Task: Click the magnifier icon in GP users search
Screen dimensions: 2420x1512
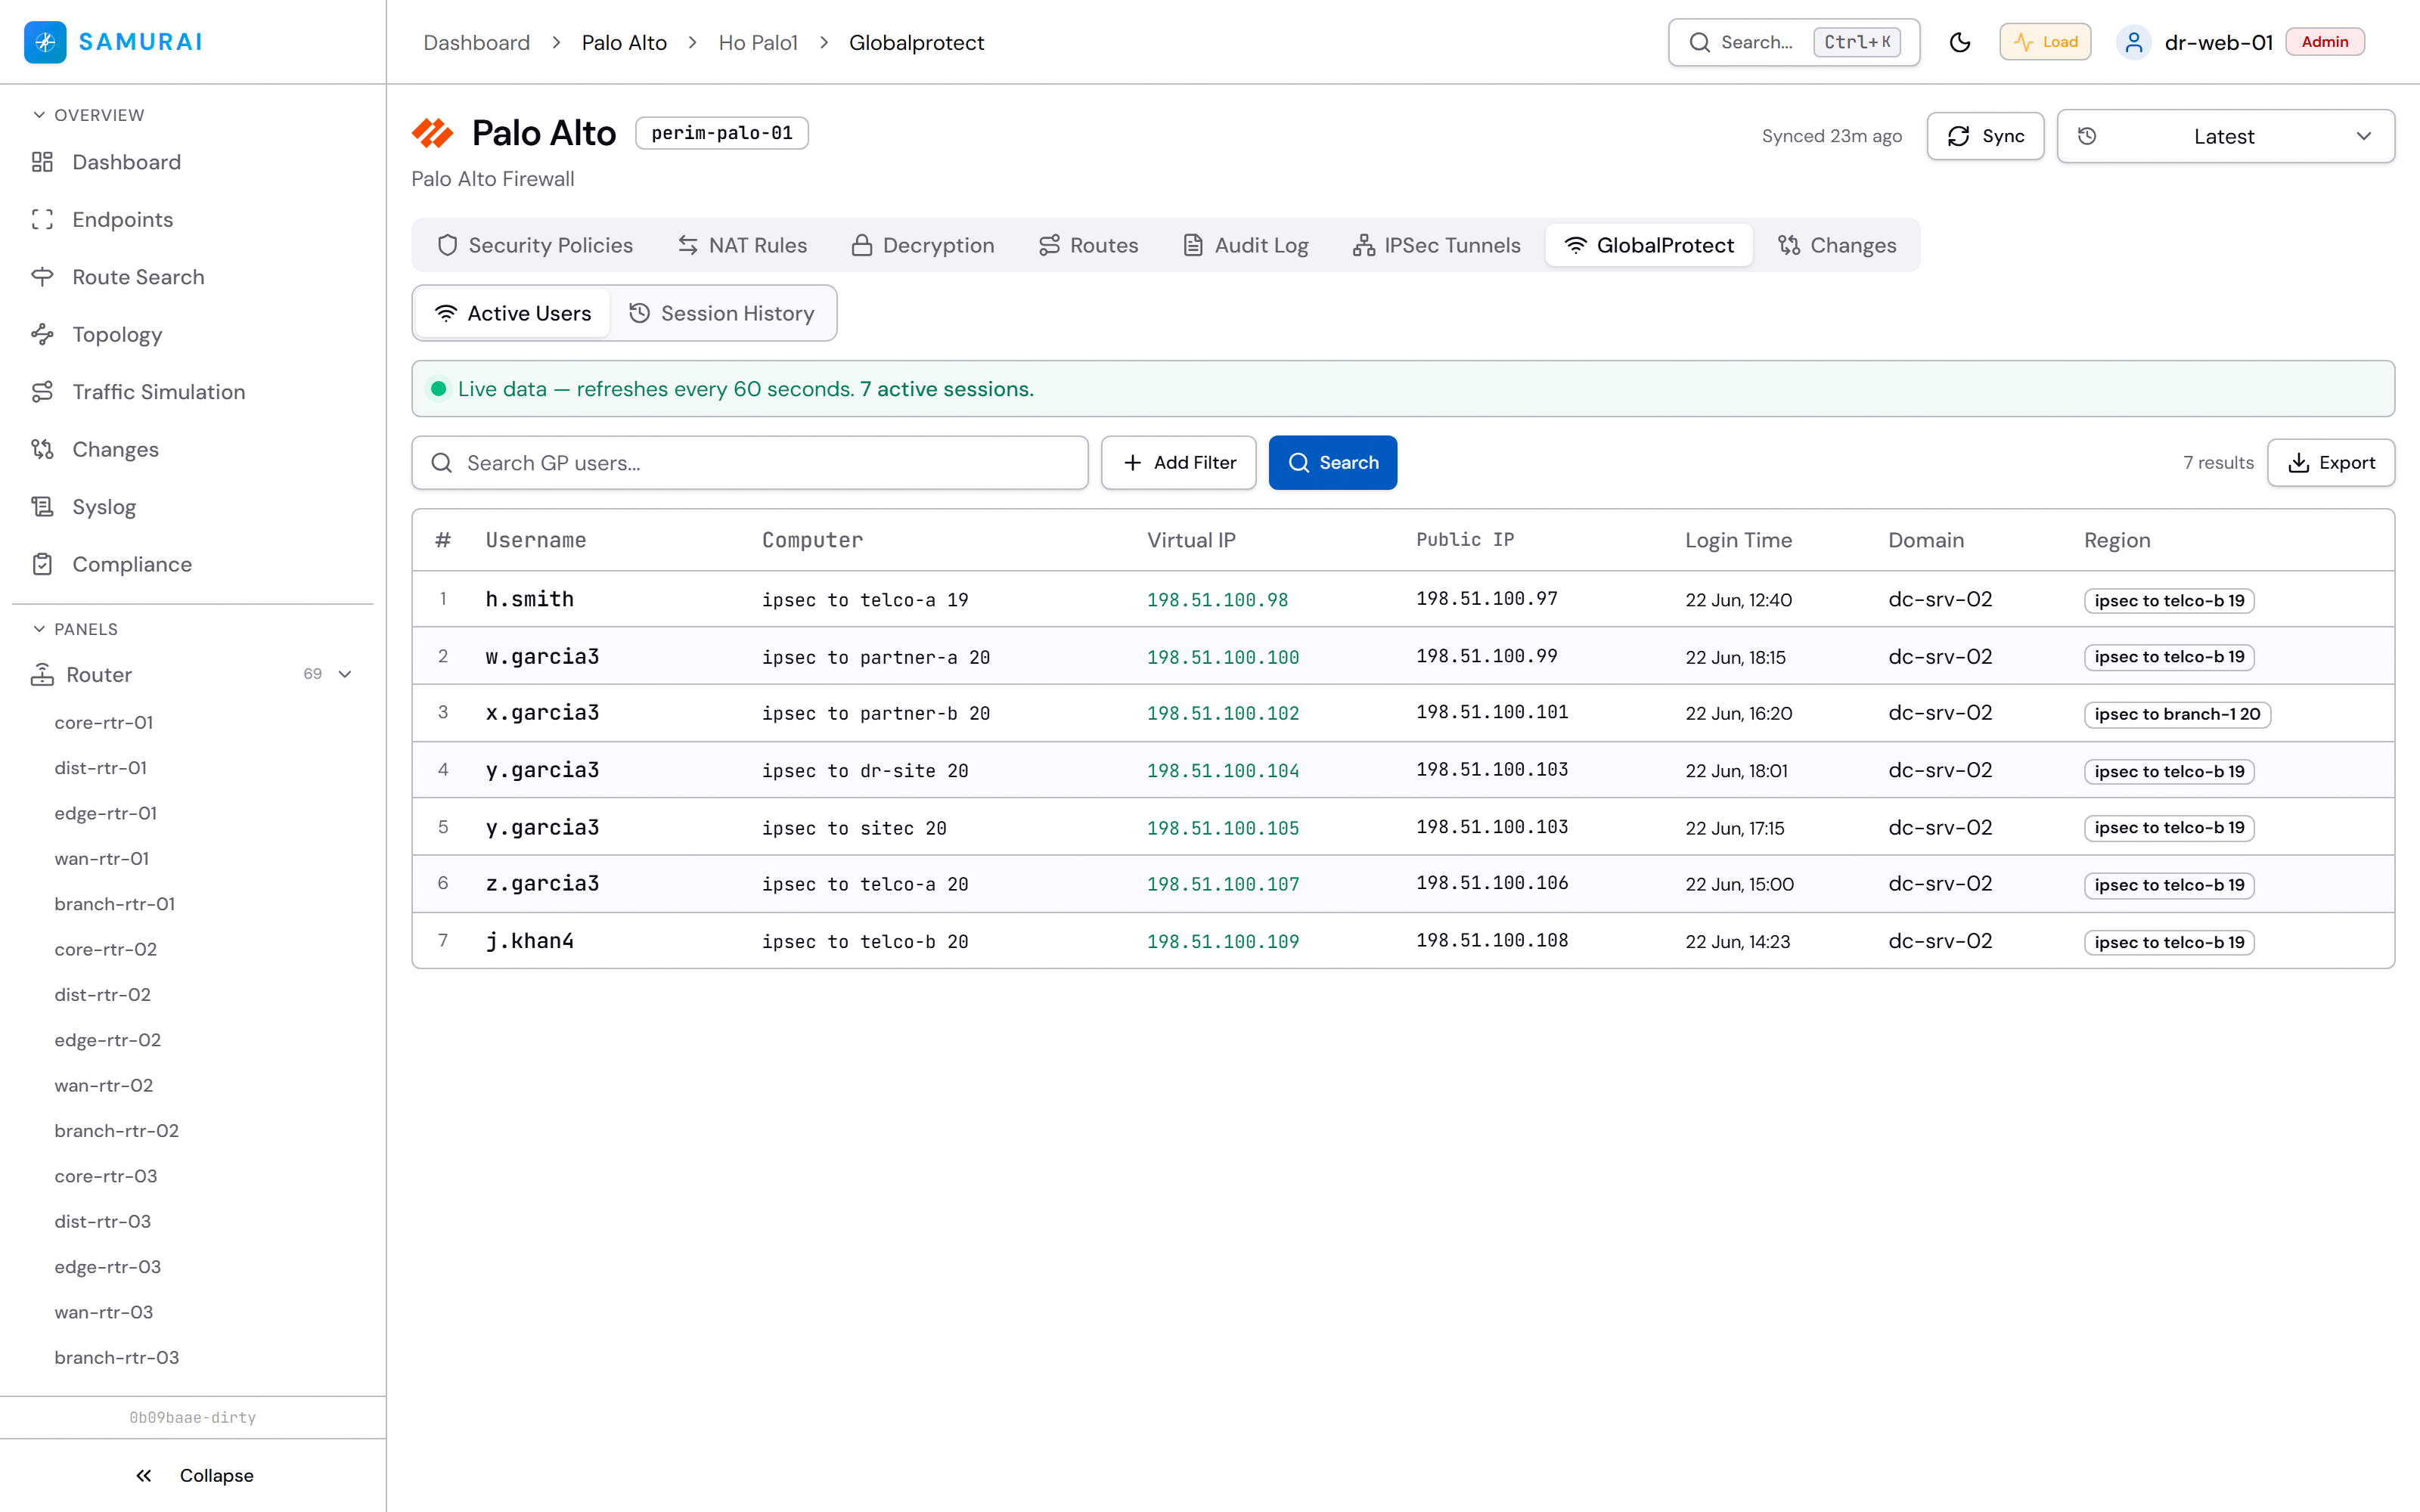Action: click(441, 463)
